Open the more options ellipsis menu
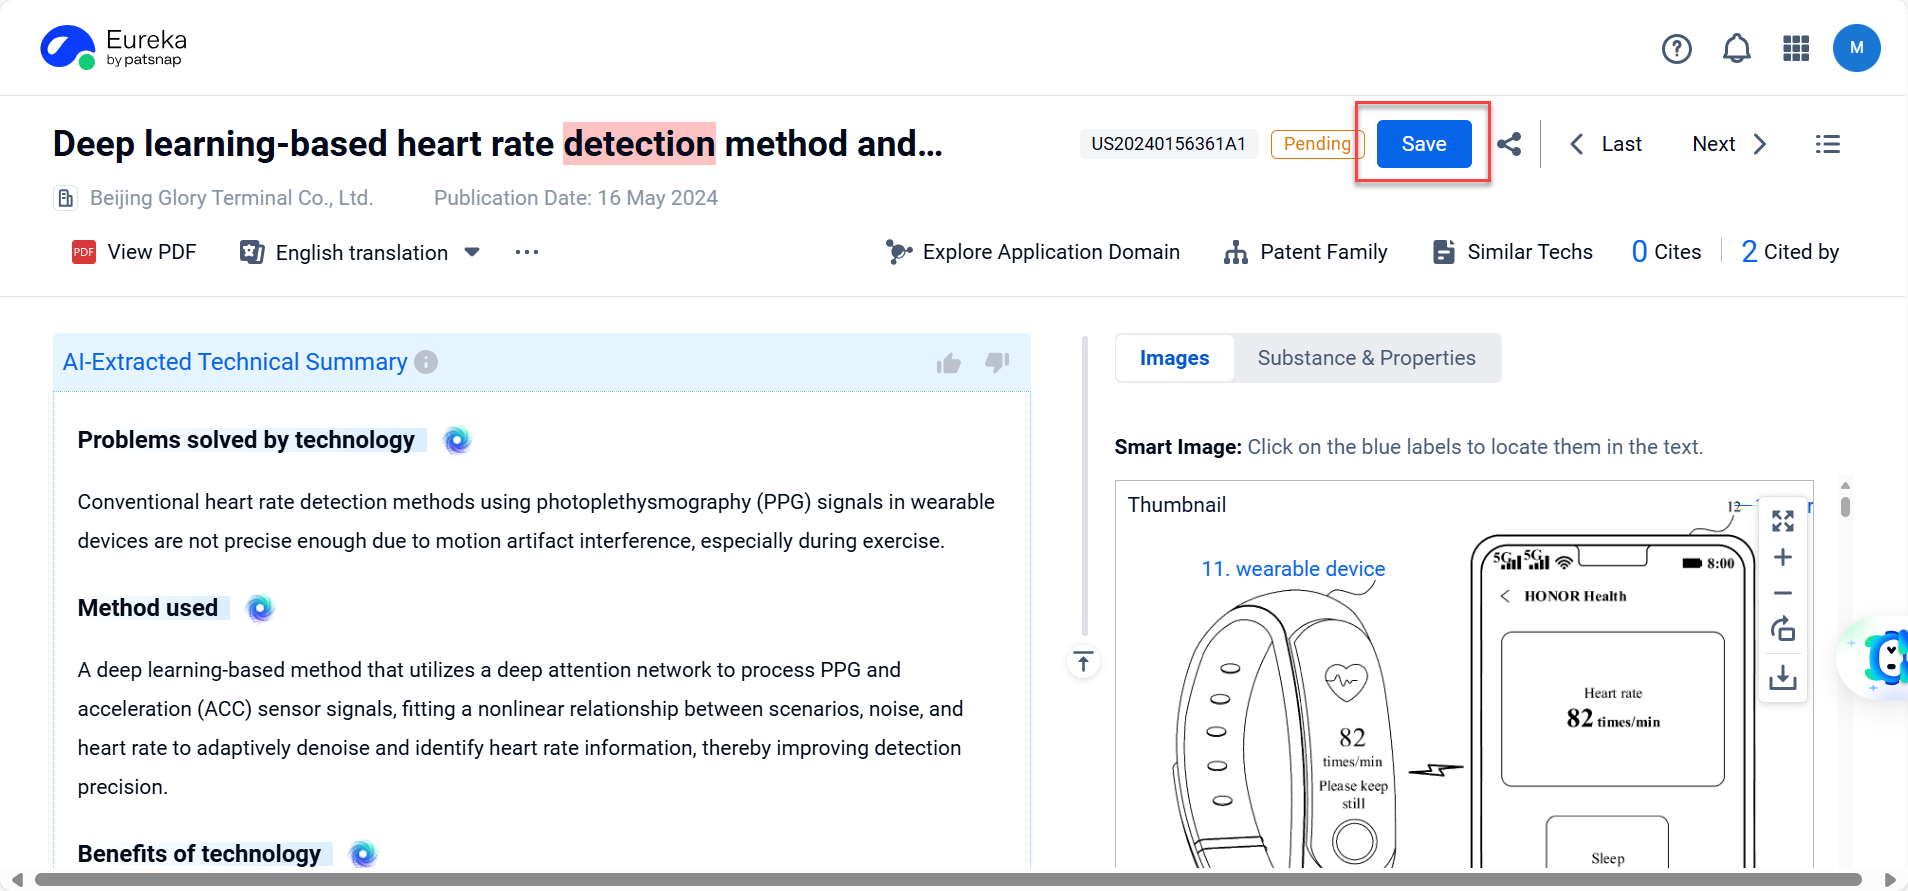 [x=527, y=252]
